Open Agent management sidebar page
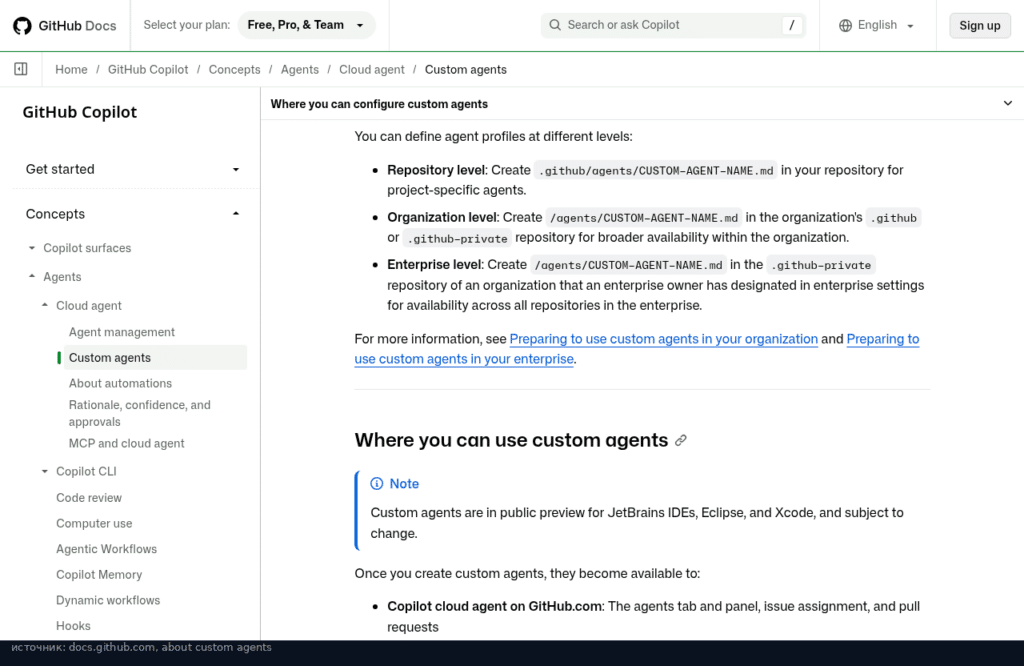The height and width of the screenshot is (666, 1024). (x=122, y=332)
